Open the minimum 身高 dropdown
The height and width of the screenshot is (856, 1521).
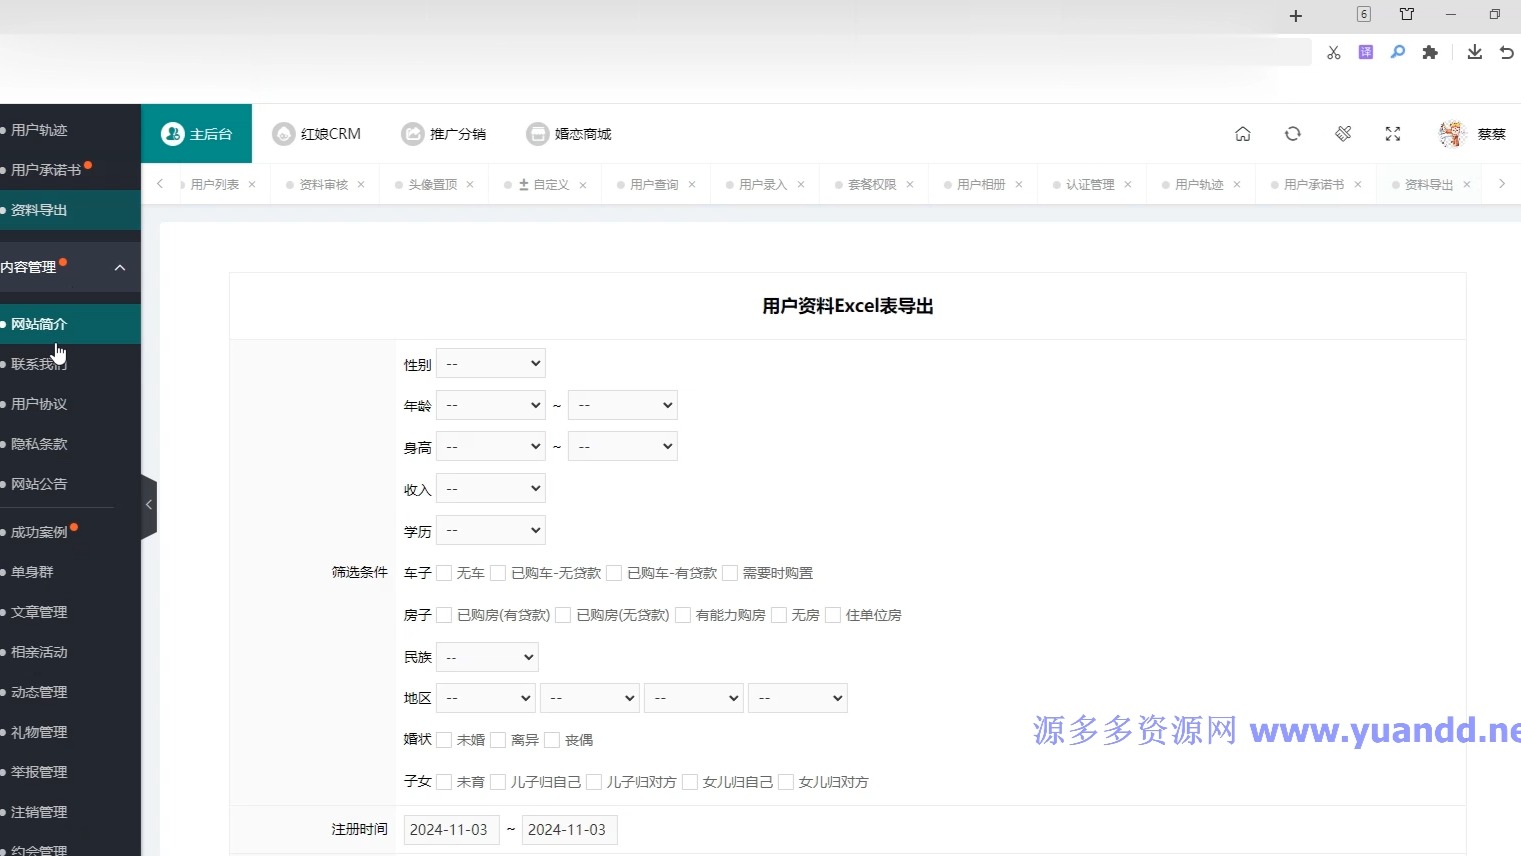pyautogui.click(x=491, y=446)
